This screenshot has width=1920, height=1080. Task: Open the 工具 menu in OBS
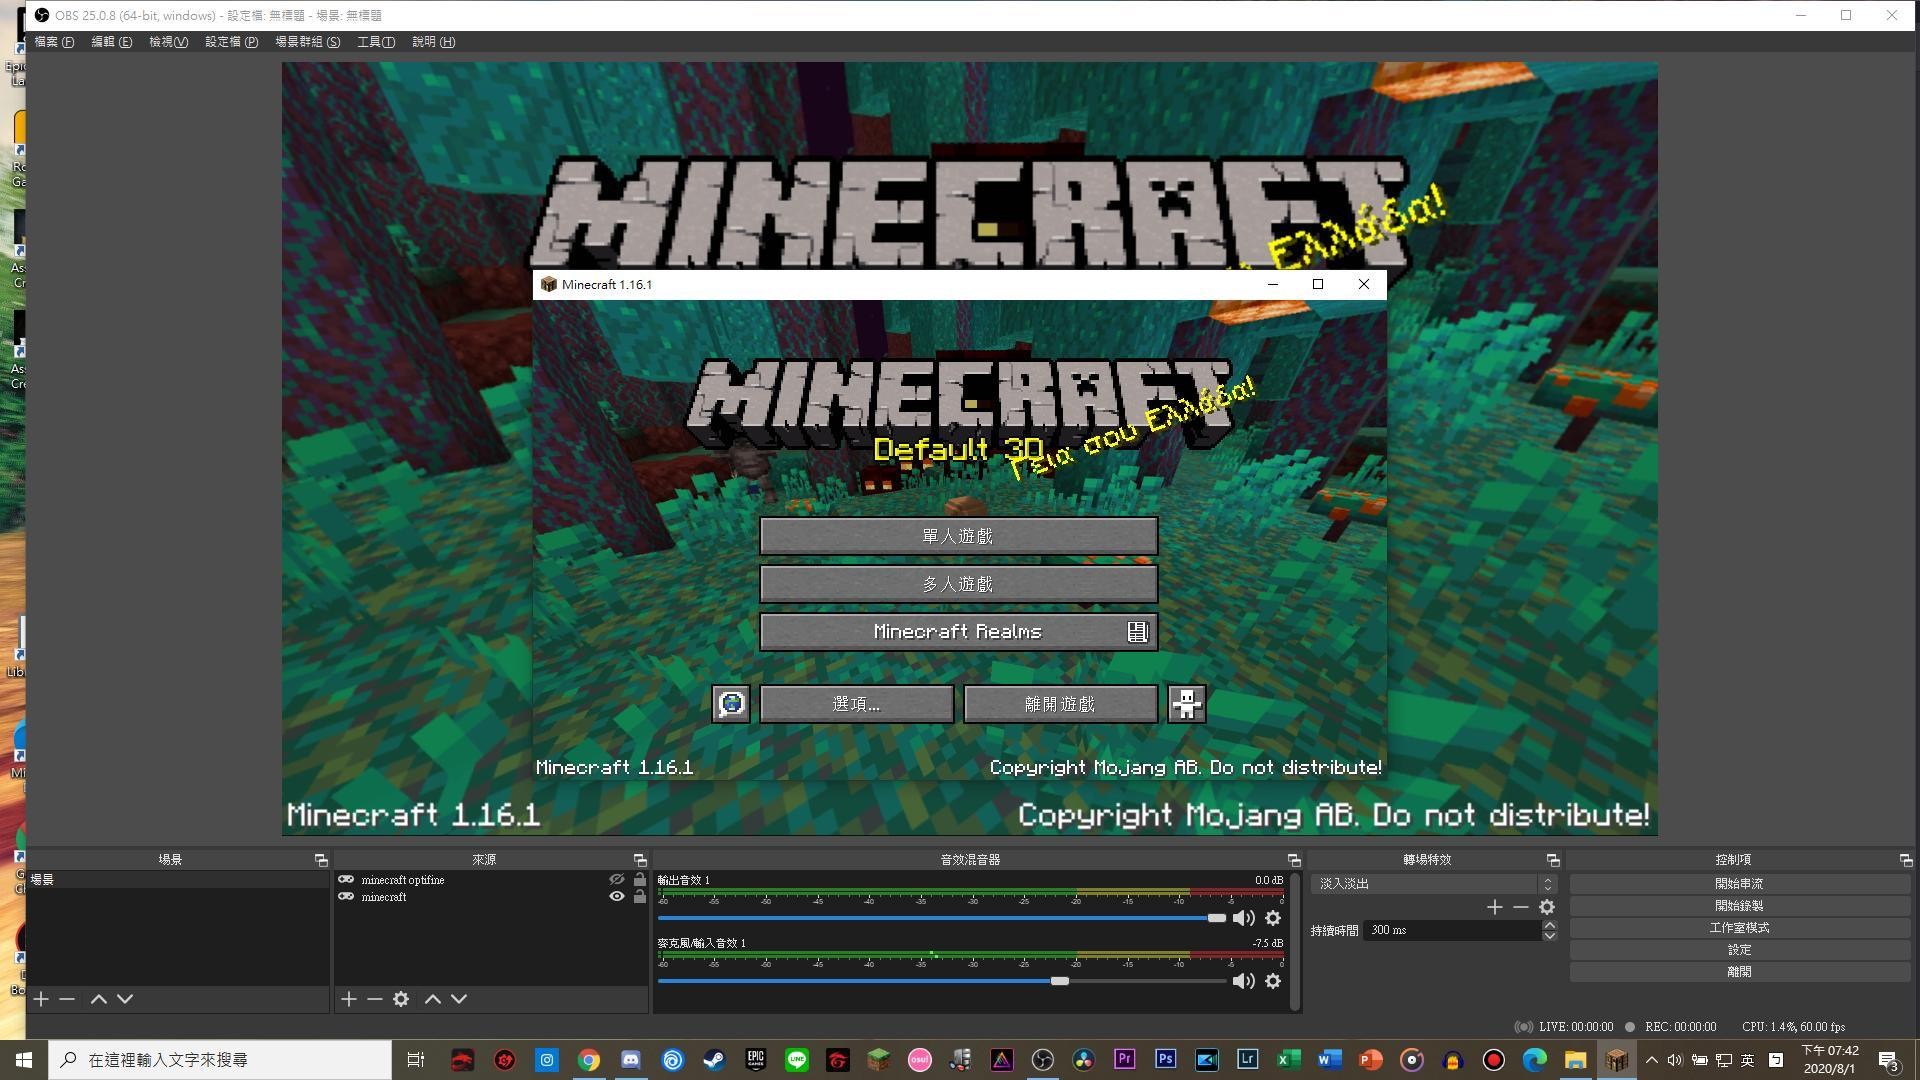coord(374,42)
